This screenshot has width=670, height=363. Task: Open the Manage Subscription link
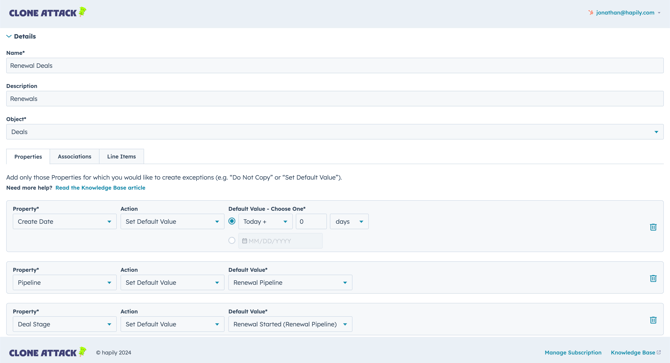(573, 353)
